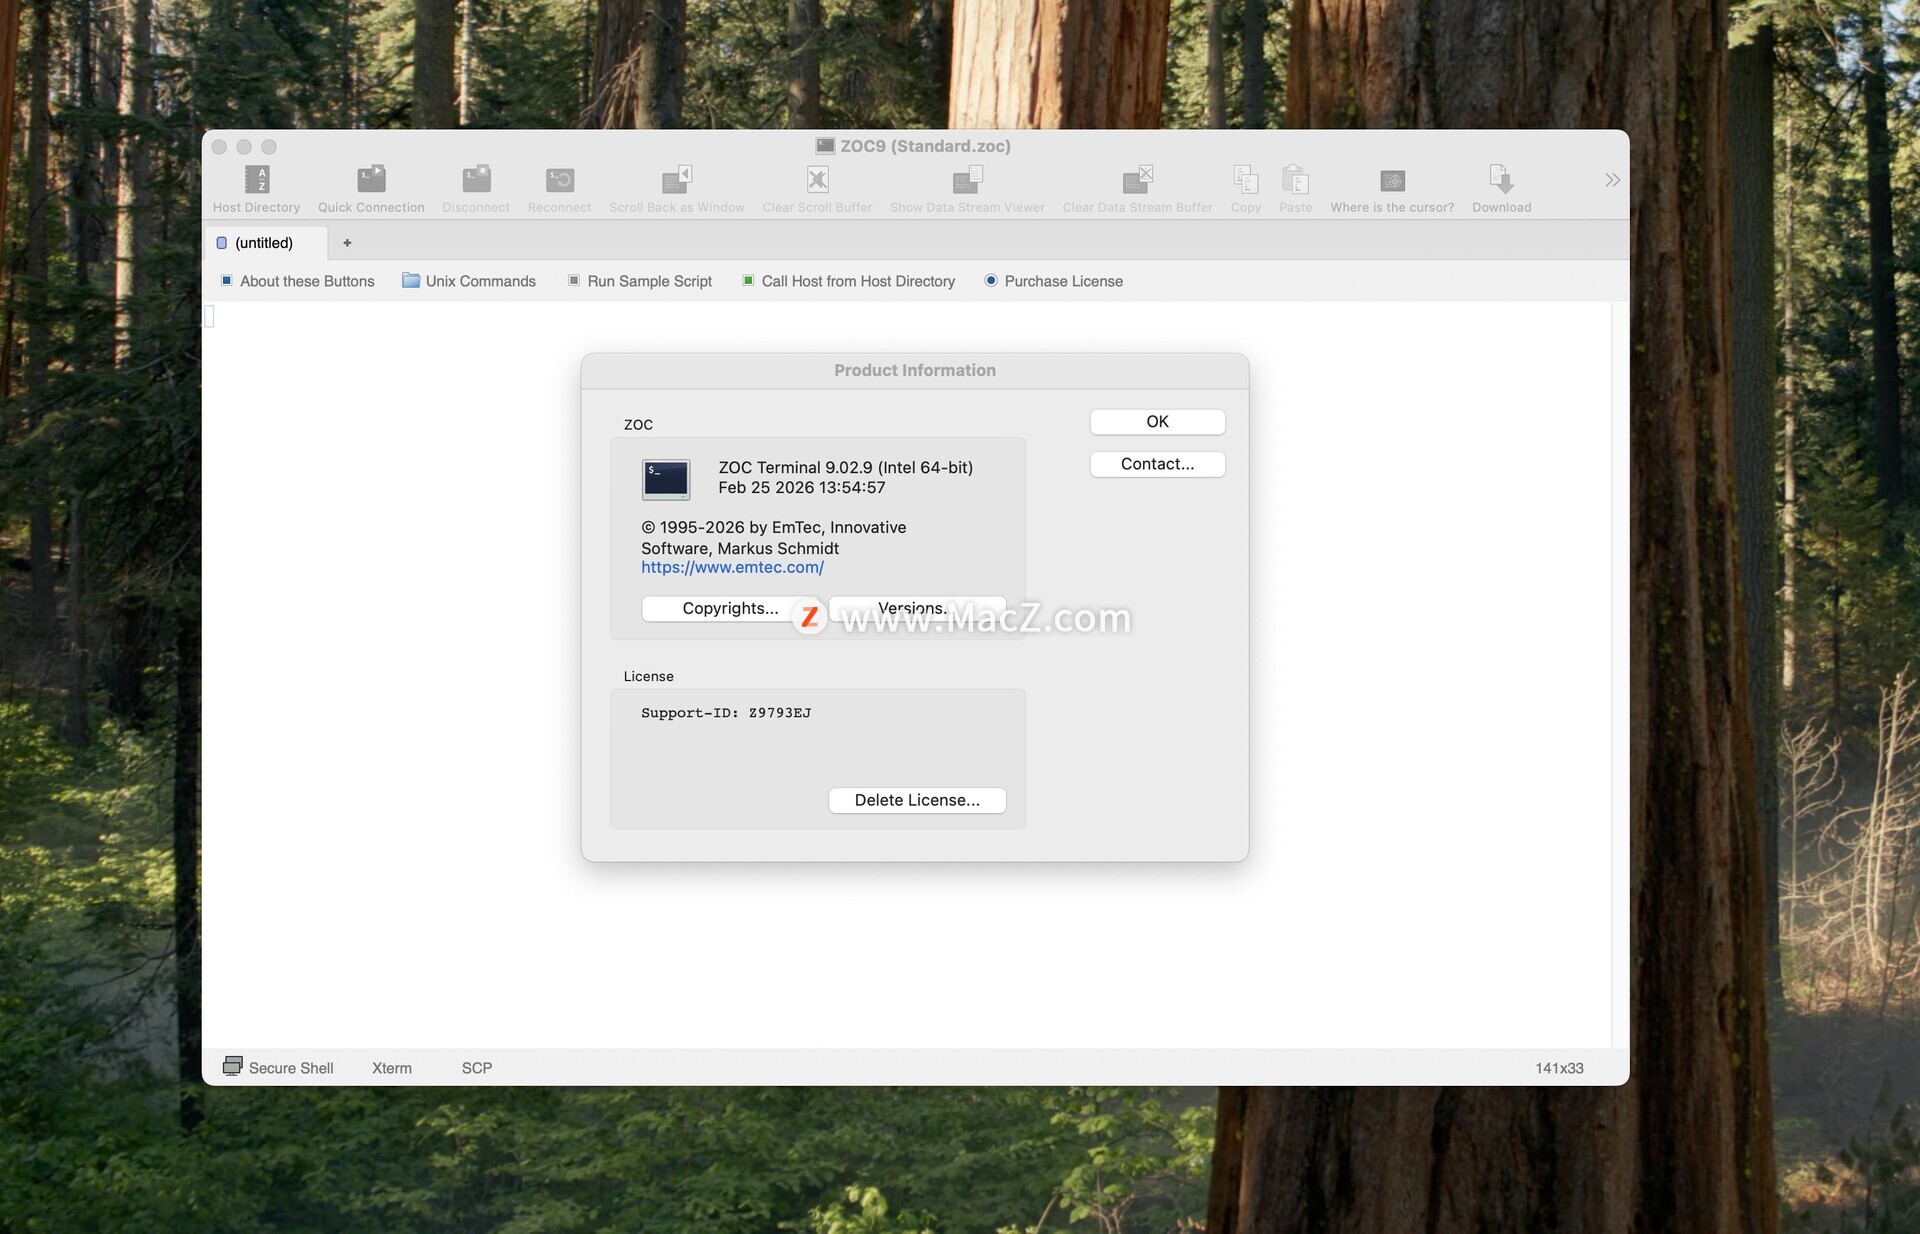Click the Copyrights... button
This screenshot has height=1234, width=1920.
[730, 608]
